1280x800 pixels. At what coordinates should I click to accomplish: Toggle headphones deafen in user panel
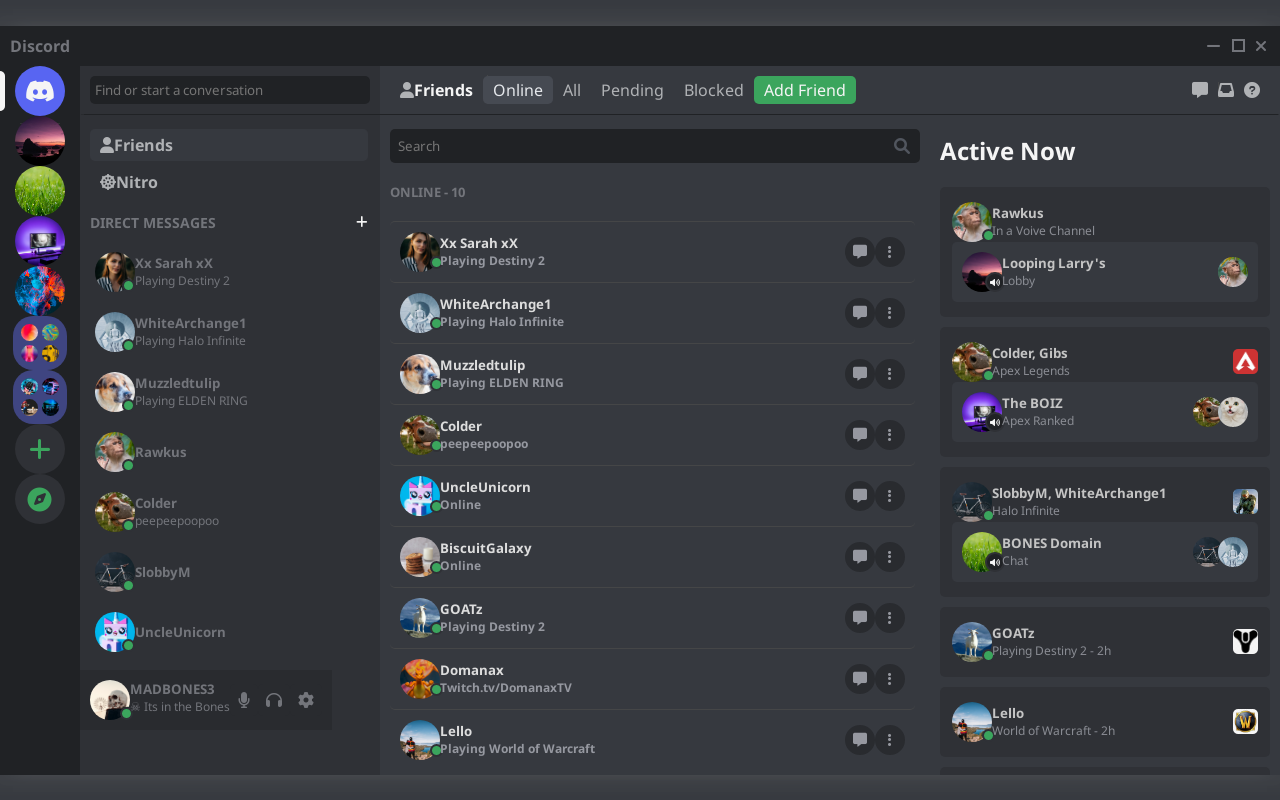tap(274, 700)
